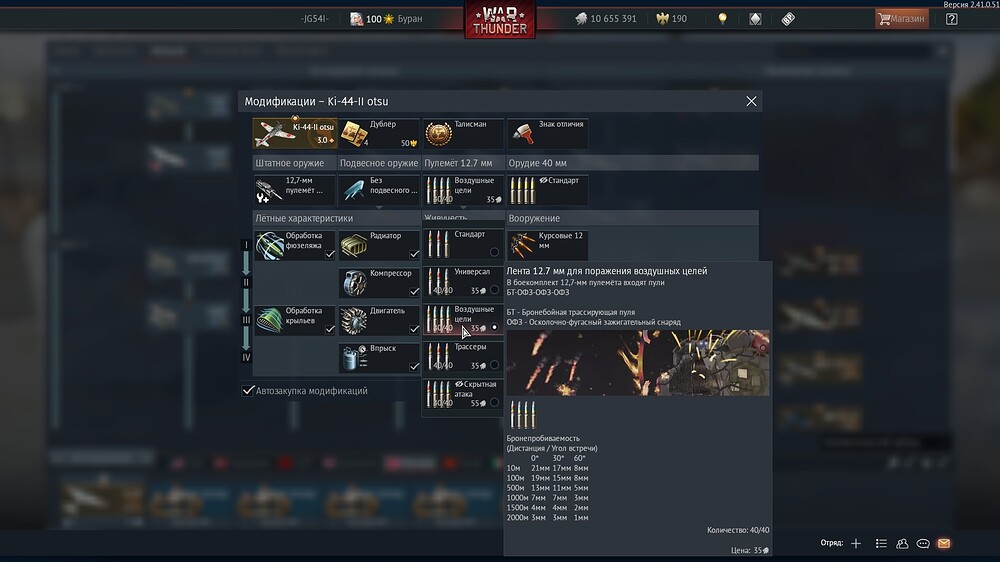This screenshot has height=562, width=1000.
Task: Click the ticket icon in top bar
Action: [x=788, y=18]
